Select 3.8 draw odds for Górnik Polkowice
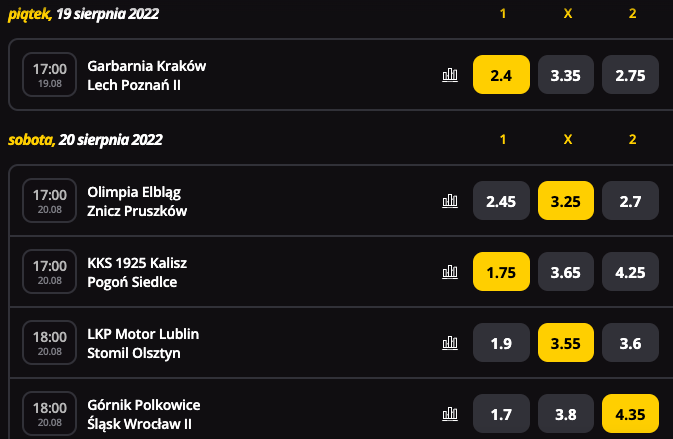Screen dimensions: 673x439 point(566,414)
